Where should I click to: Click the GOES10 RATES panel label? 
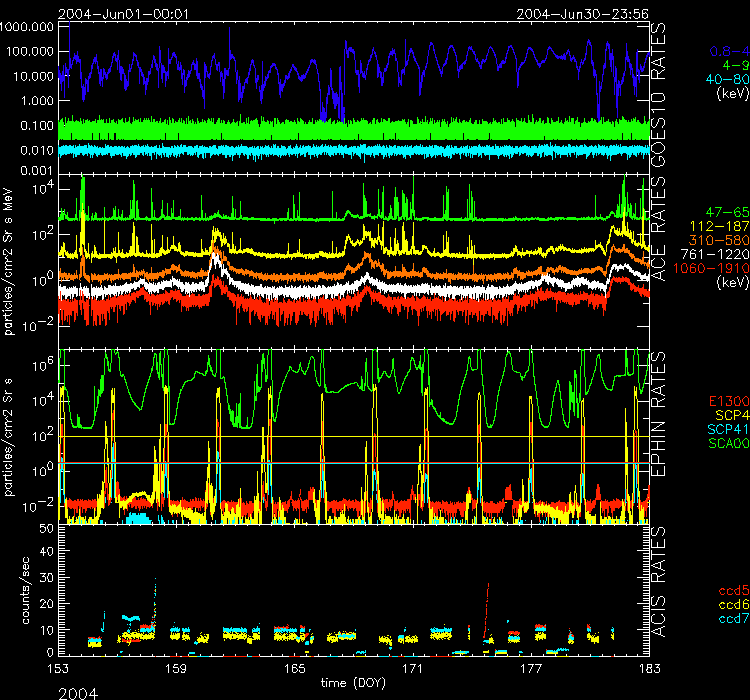click(660, 95)
